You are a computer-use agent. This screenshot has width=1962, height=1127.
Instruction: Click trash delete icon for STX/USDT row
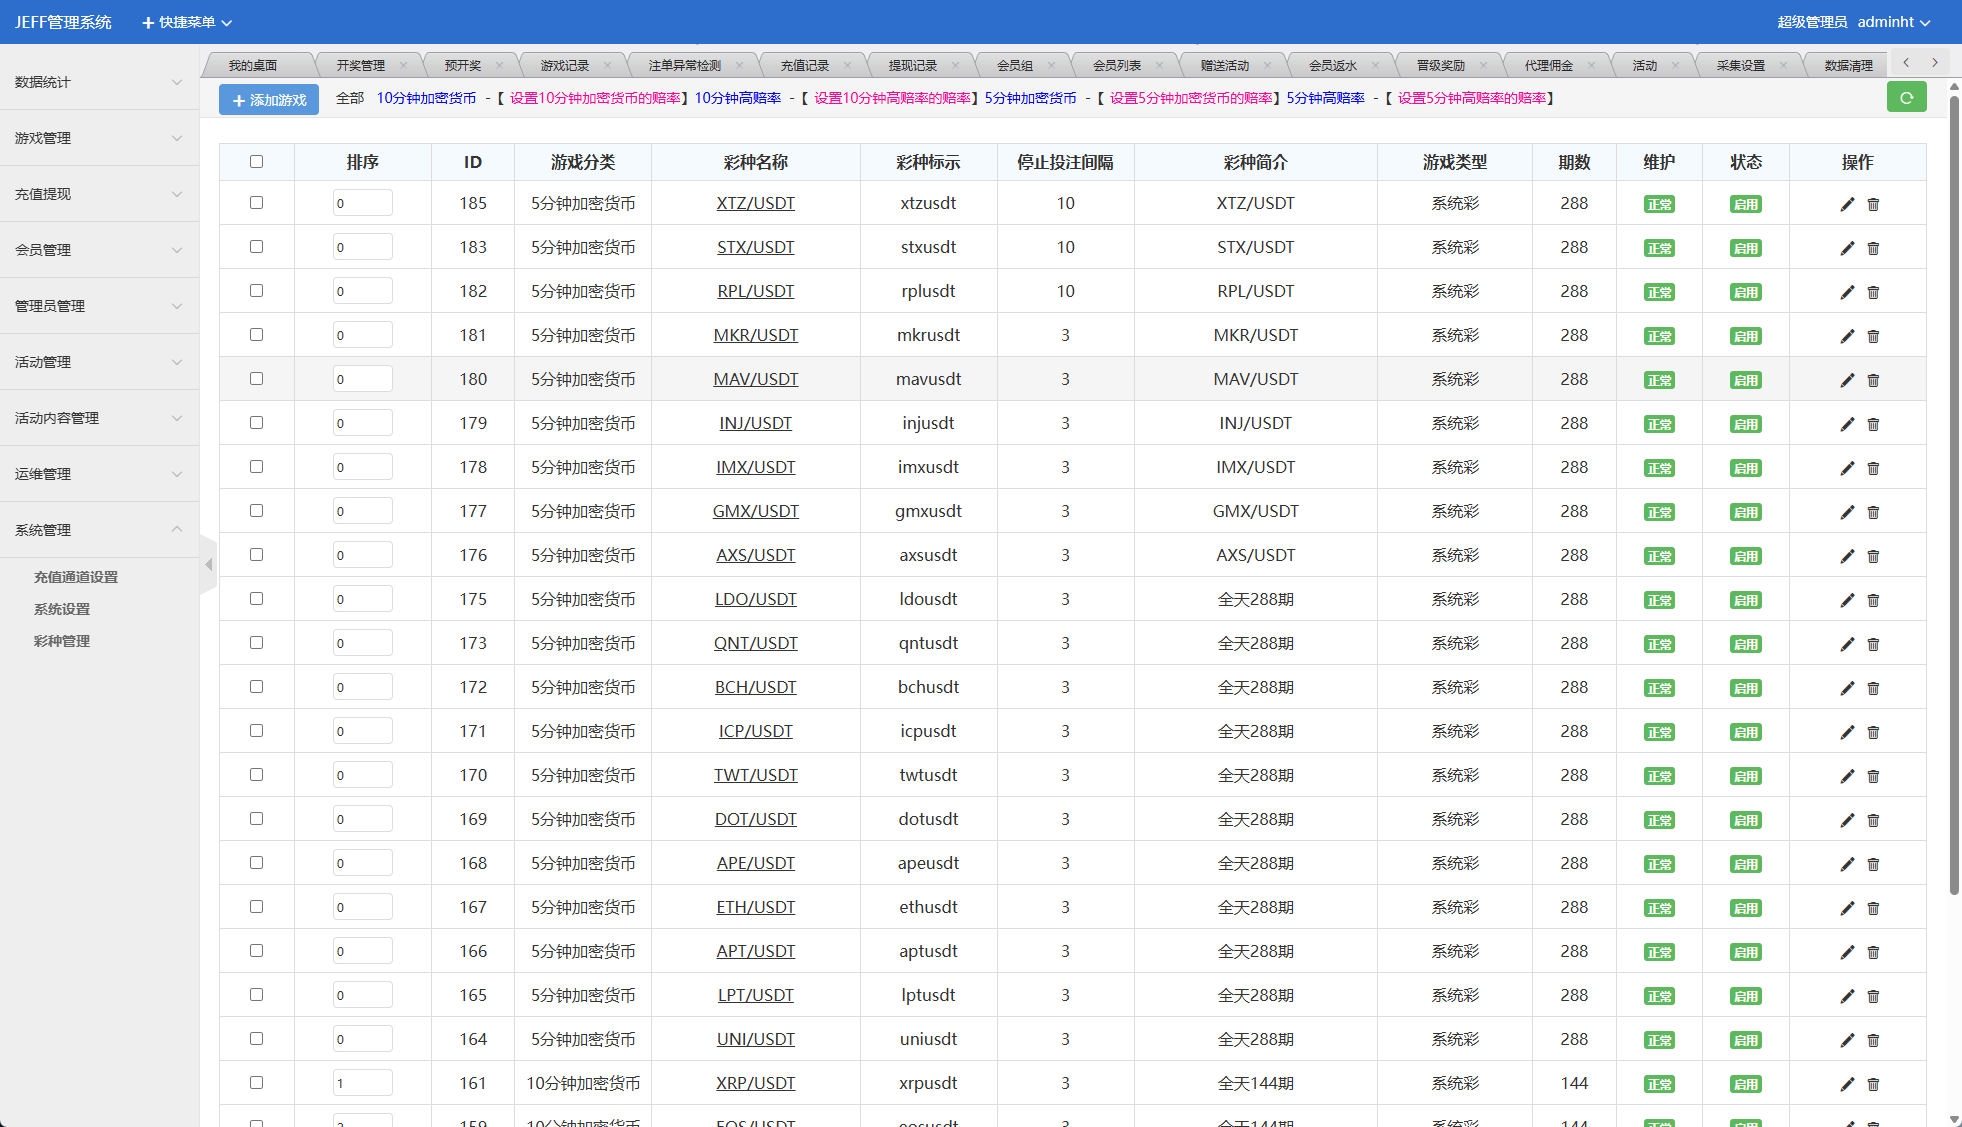pos(1873,248)
